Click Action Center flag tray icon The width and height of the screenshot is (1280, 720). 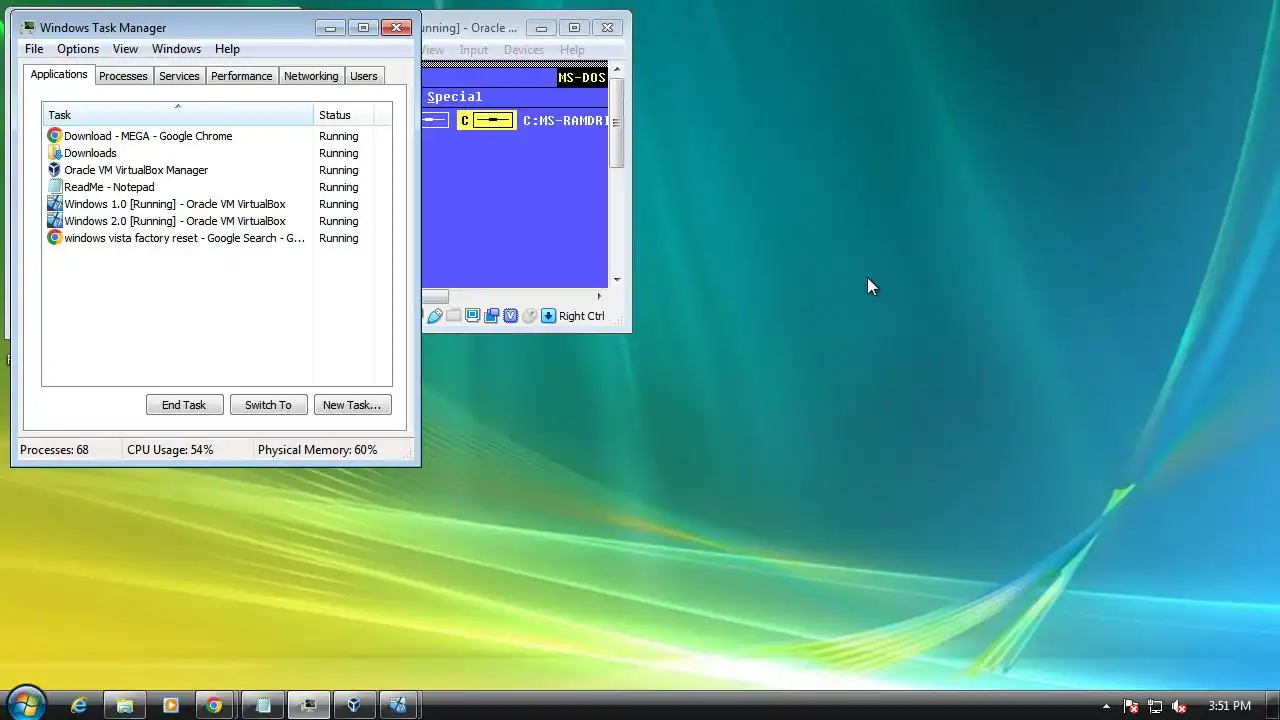1131,706
